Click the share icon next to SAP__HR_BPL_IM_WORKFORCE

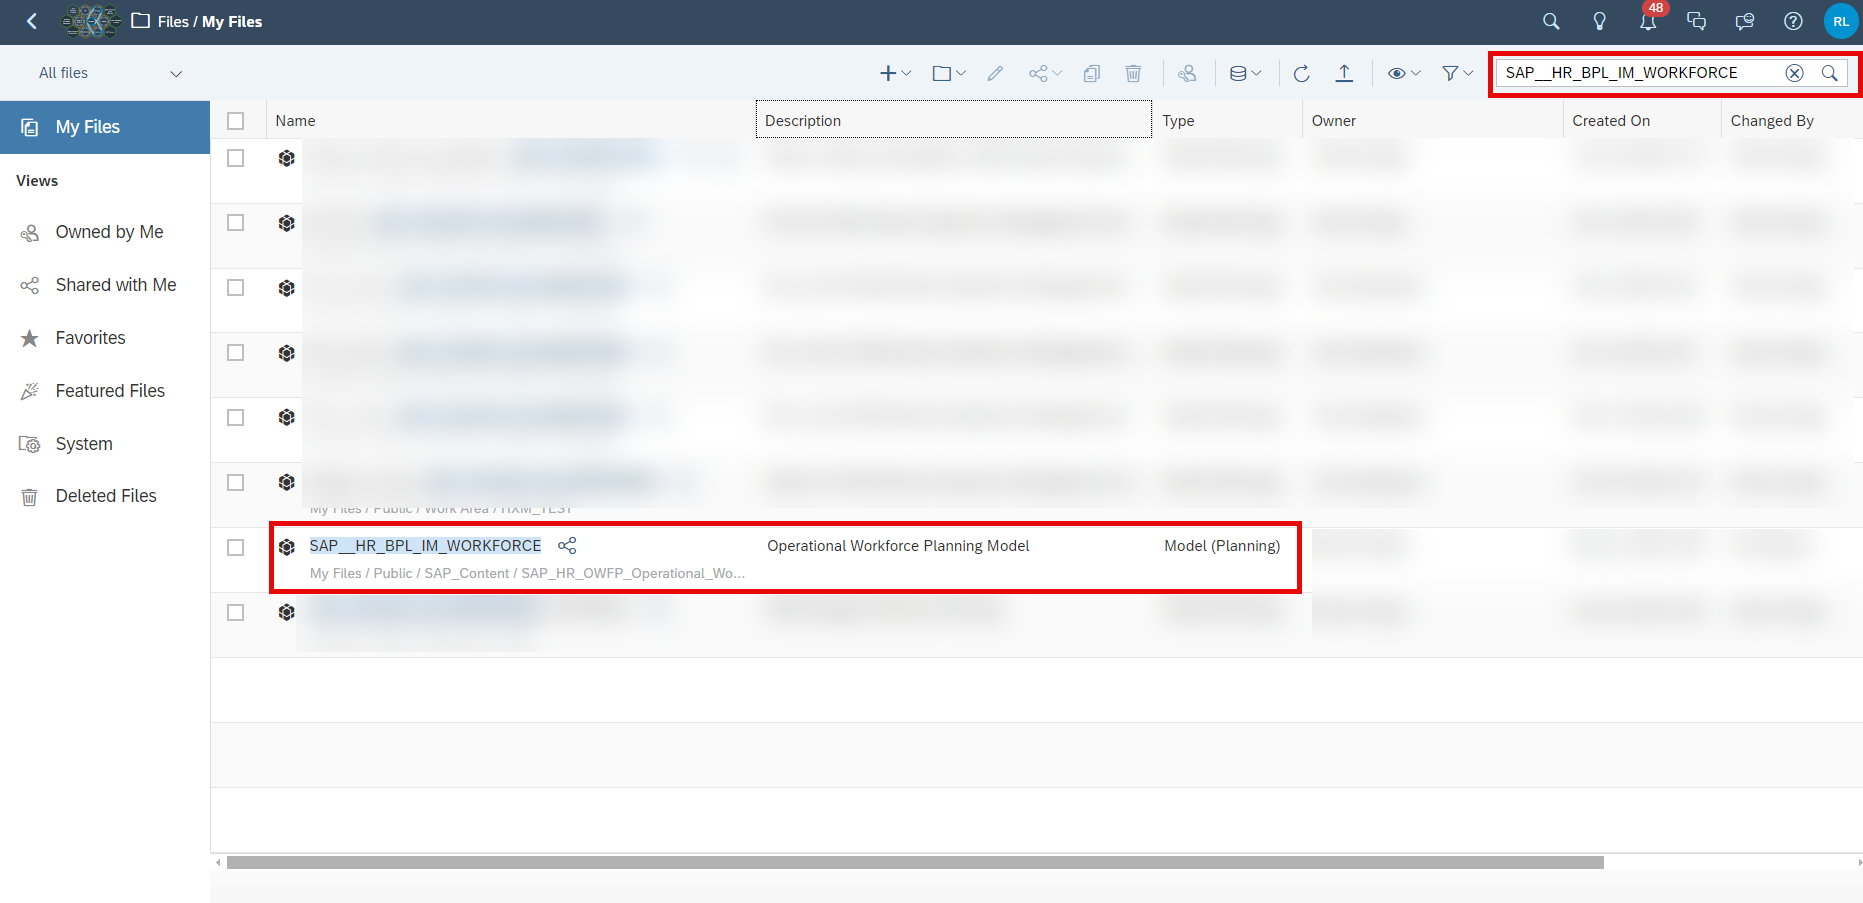point(567,545)
